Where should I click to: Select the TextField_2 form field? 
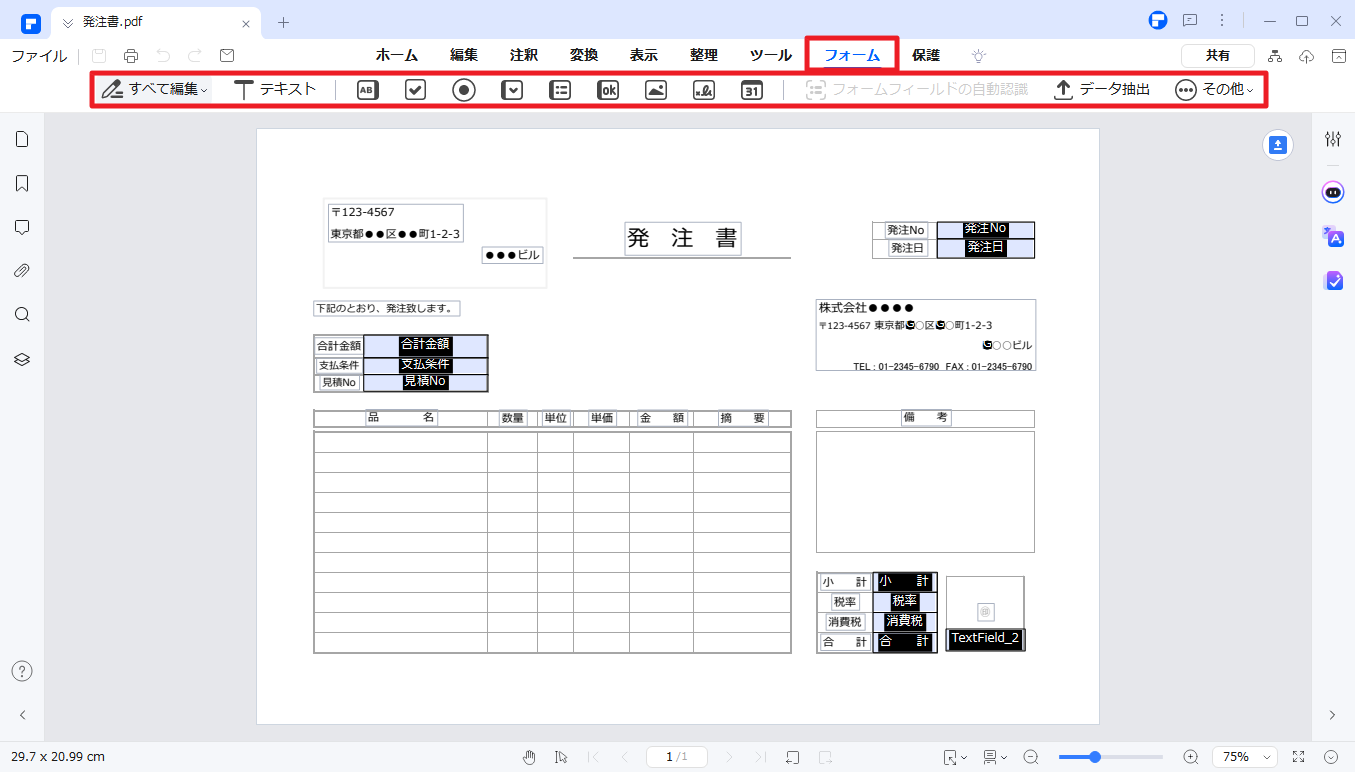(985, 638)
